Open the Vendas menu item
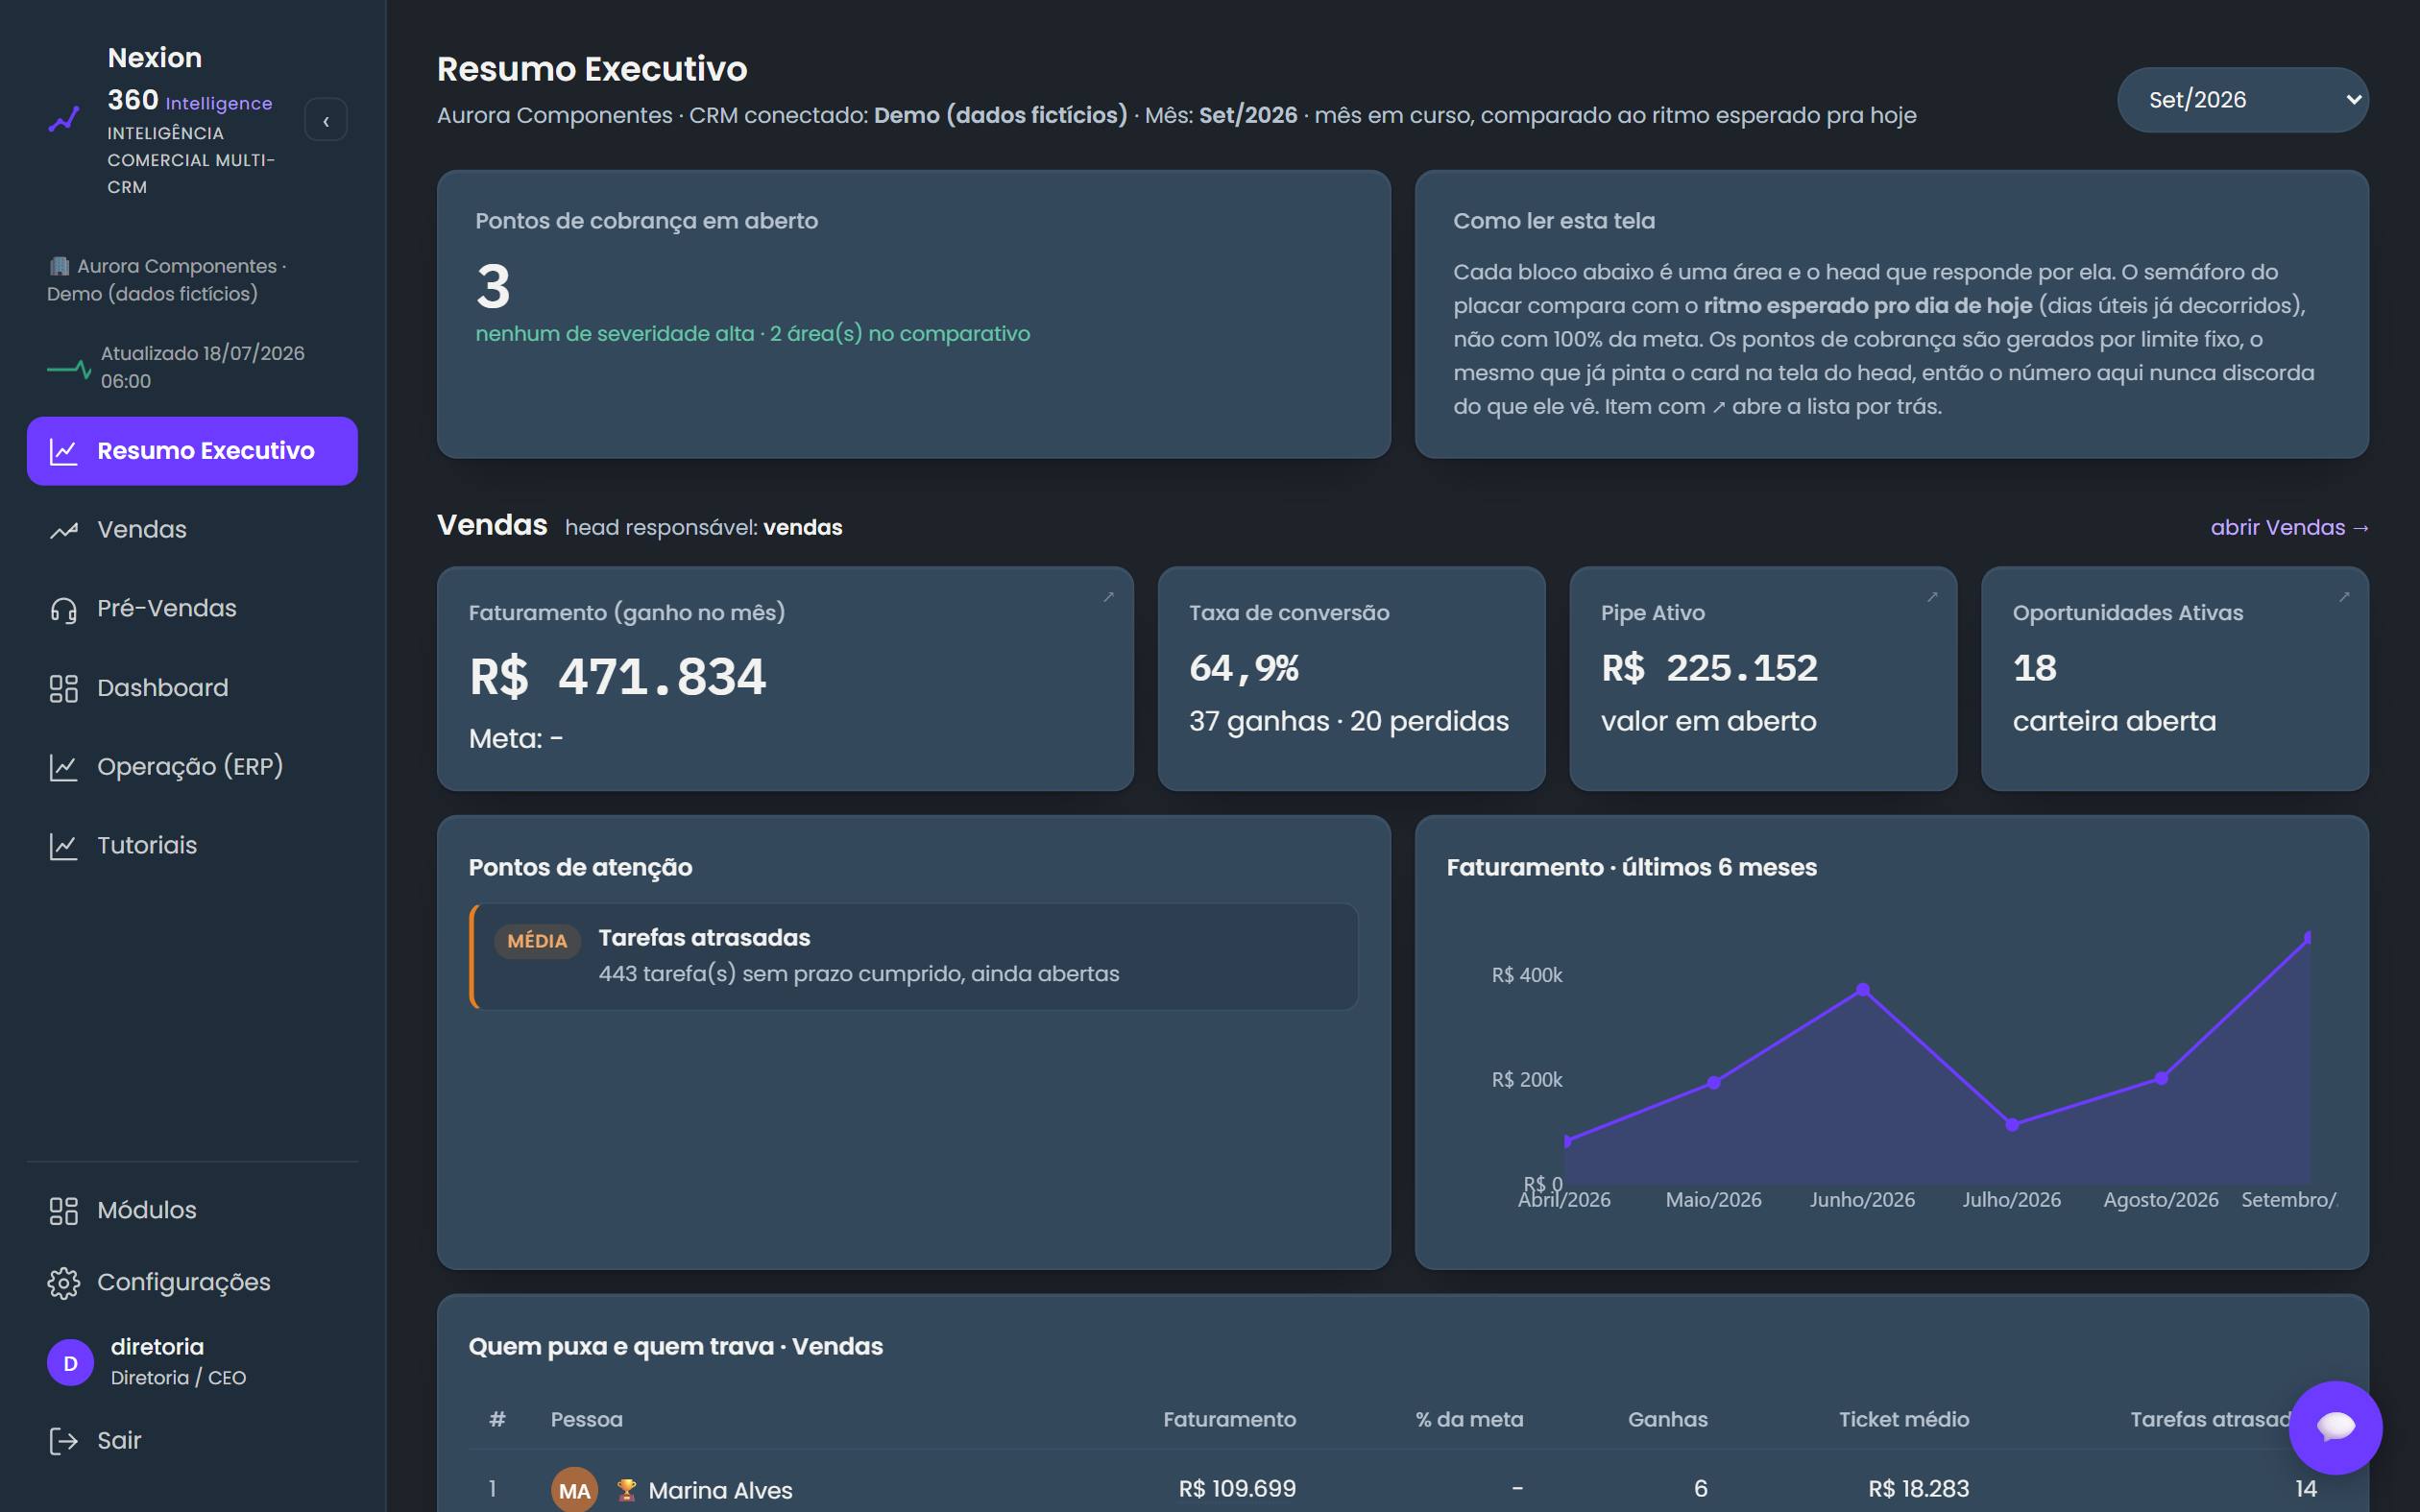The height and width of the screenshot is (1512, 2420). point(192,530)
